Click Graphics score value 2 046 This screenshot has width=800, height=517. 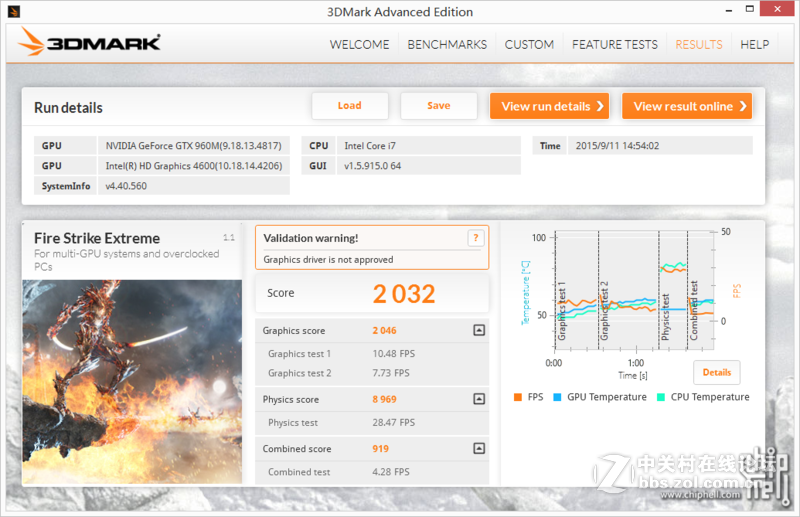(x=384, y=331)
